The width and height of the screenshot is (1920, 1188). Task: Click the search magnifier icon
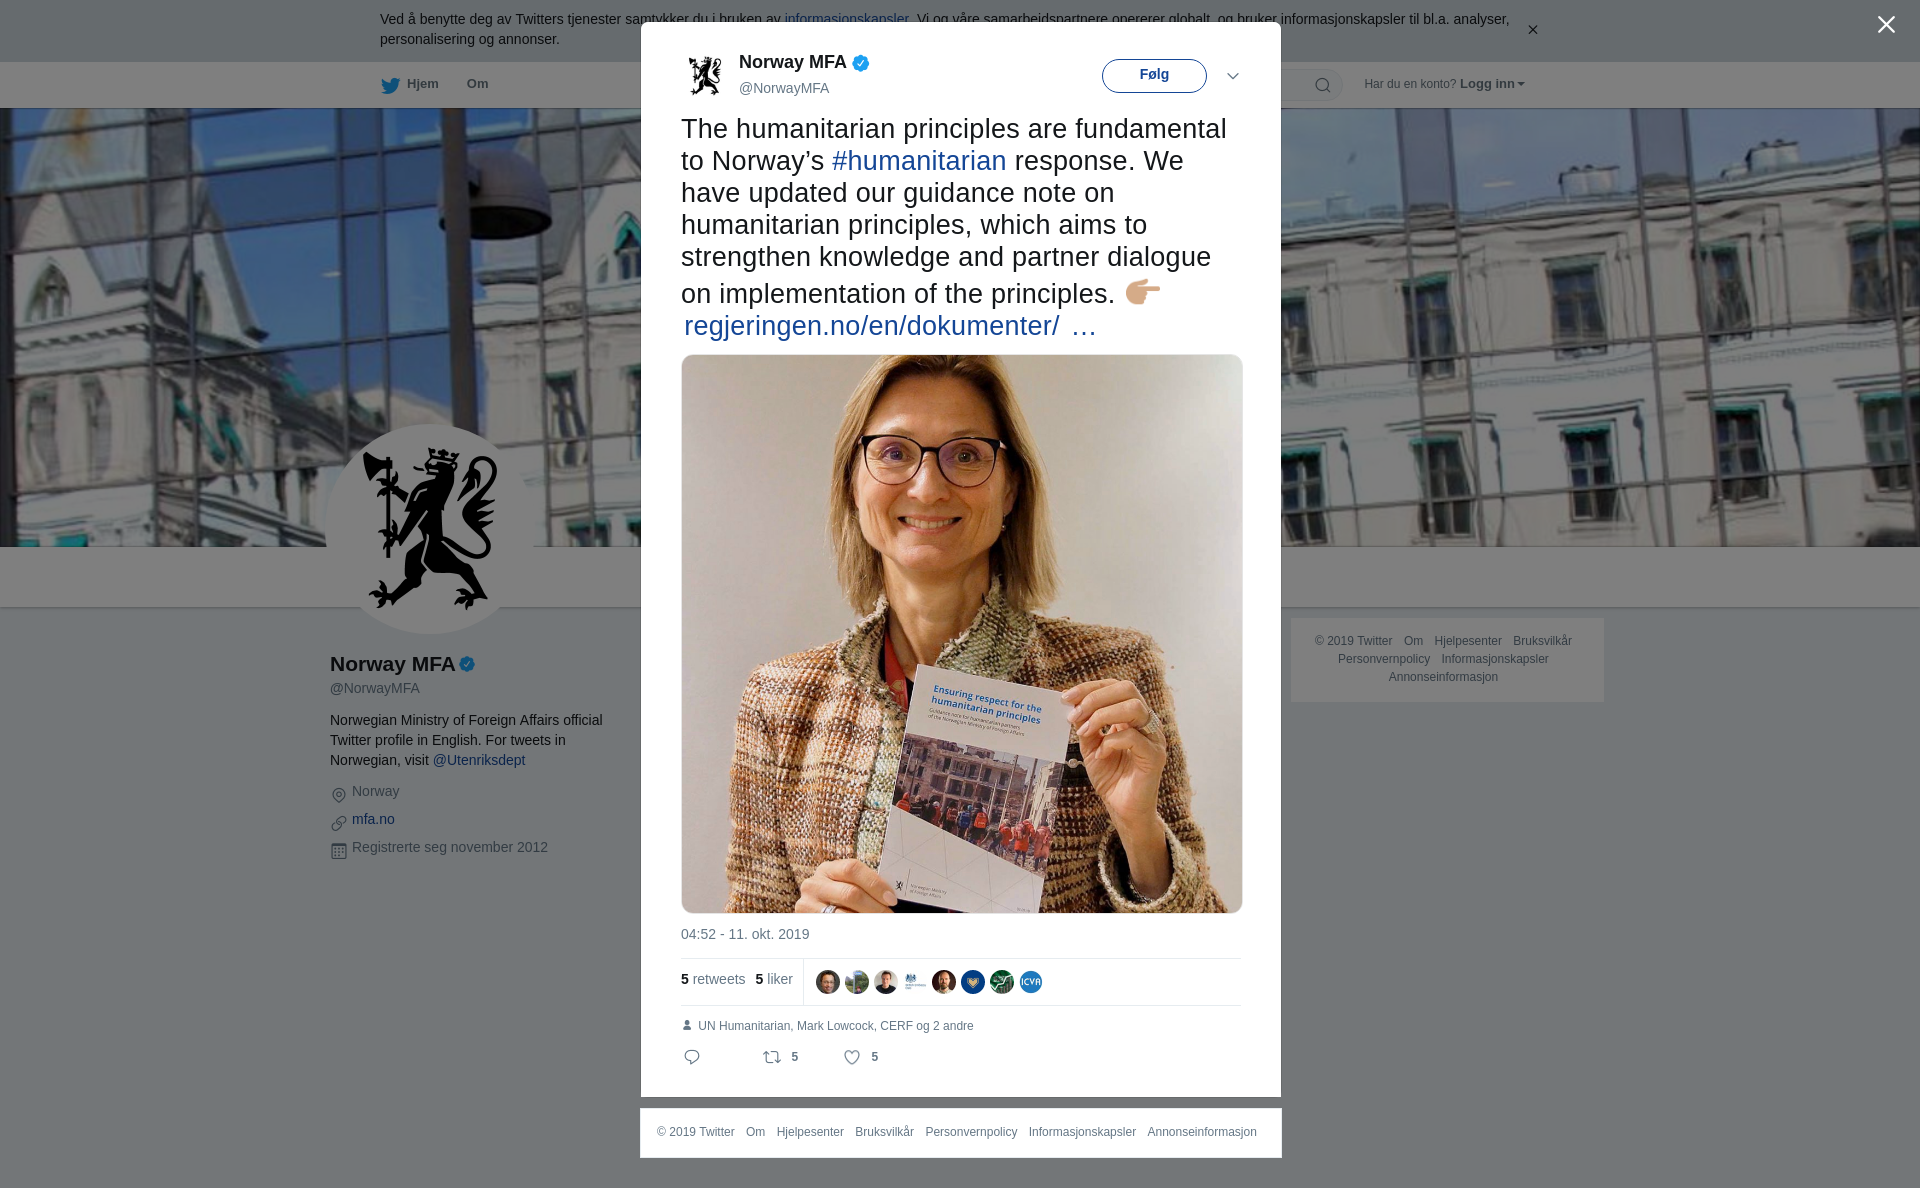pyautogui.click(x=1323, y=85)
